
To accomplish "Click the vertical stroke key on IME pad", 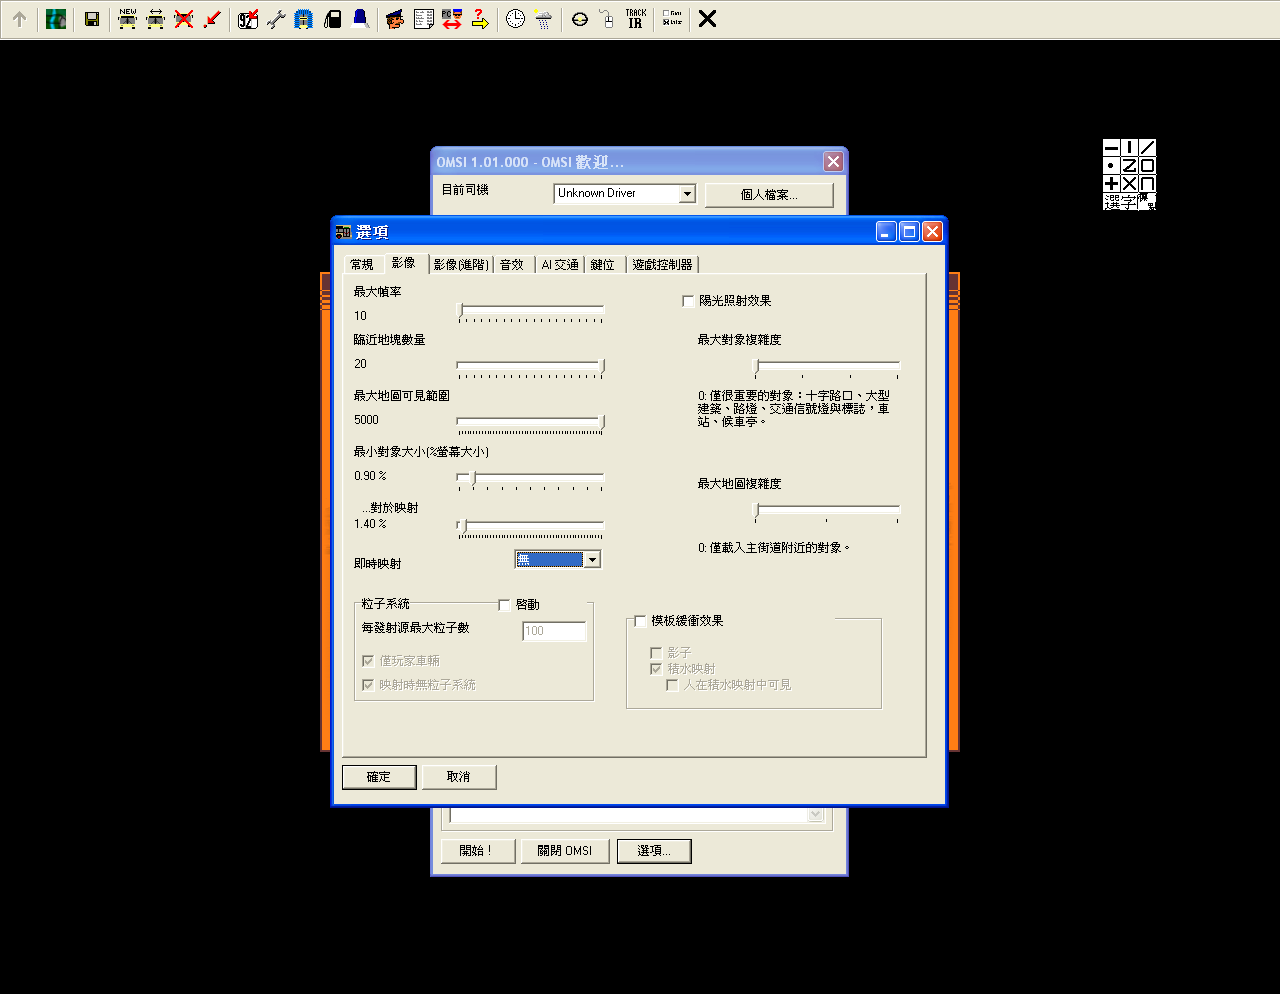I will pos(1129,148).
